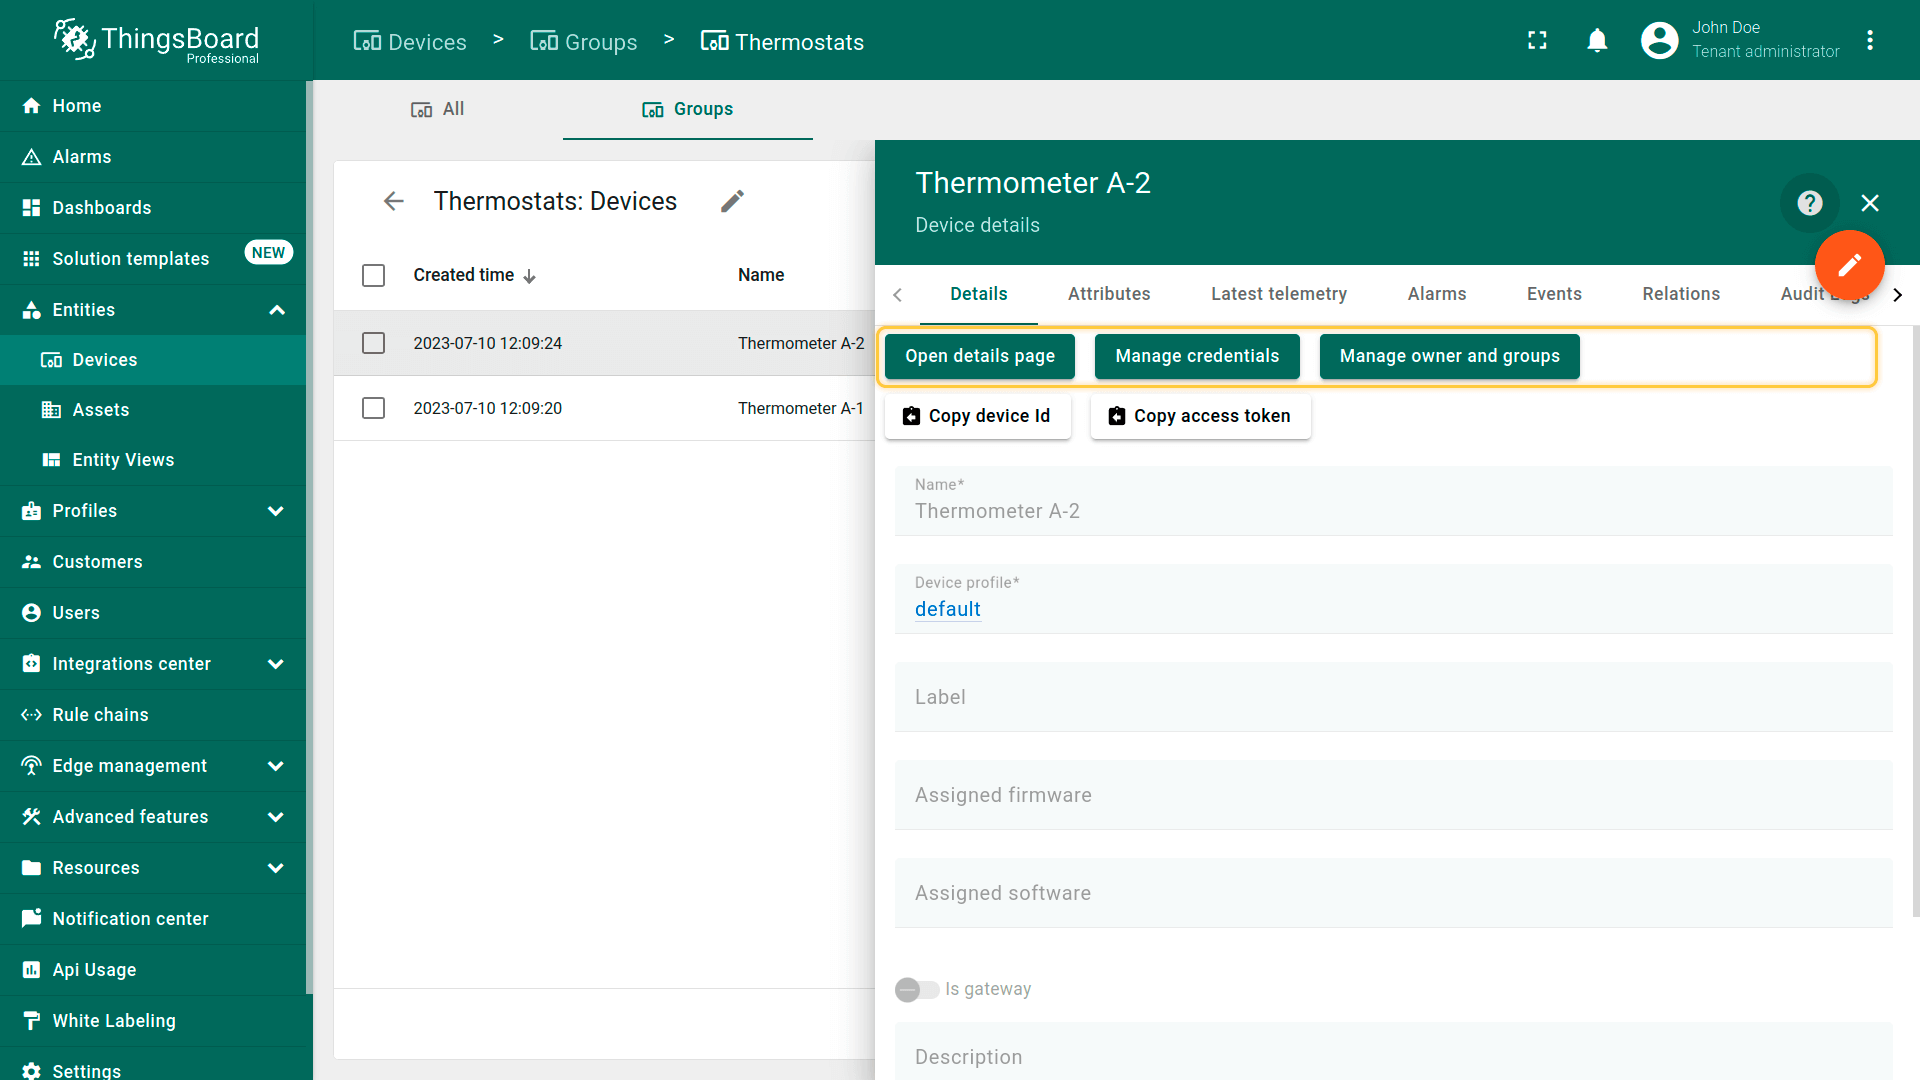This screenshot has width=1920, height=1080.
Task: Copy access token button
Action: 1200,416
